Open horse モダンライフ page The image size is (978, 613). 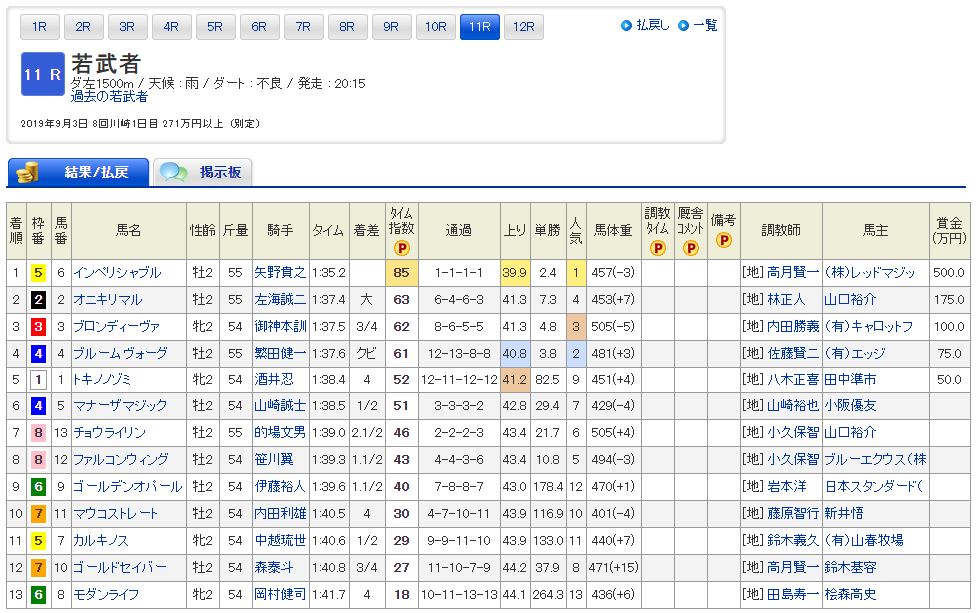pos(105,594)
